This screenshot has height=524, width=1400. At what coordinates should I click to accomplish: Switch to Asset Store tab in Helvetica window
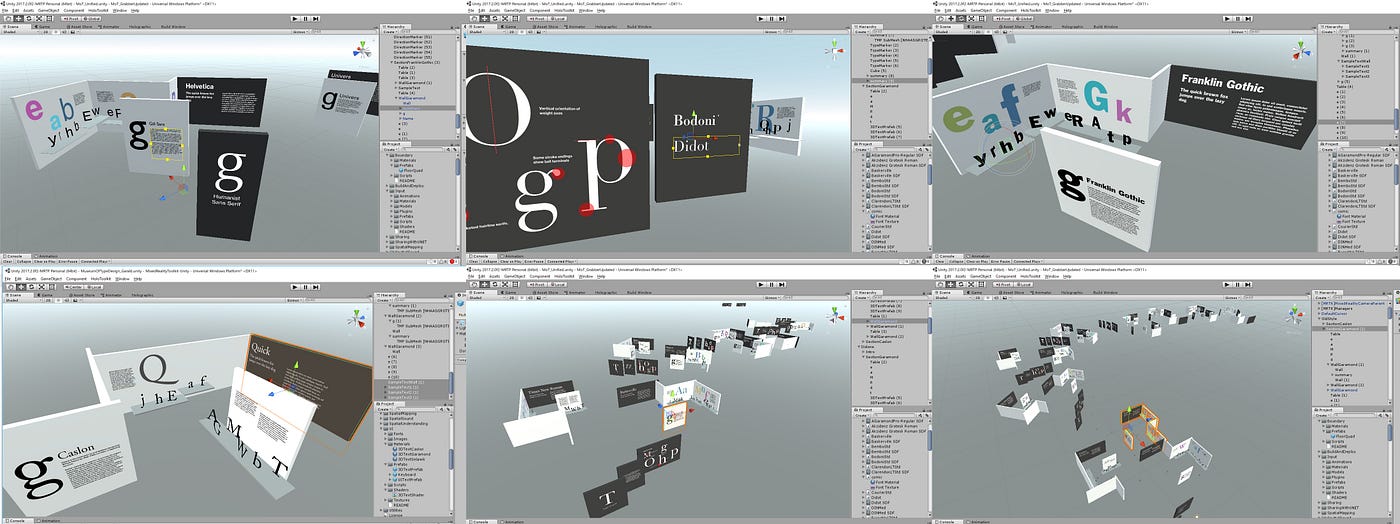pyautogui.click(x=80, y=26)
